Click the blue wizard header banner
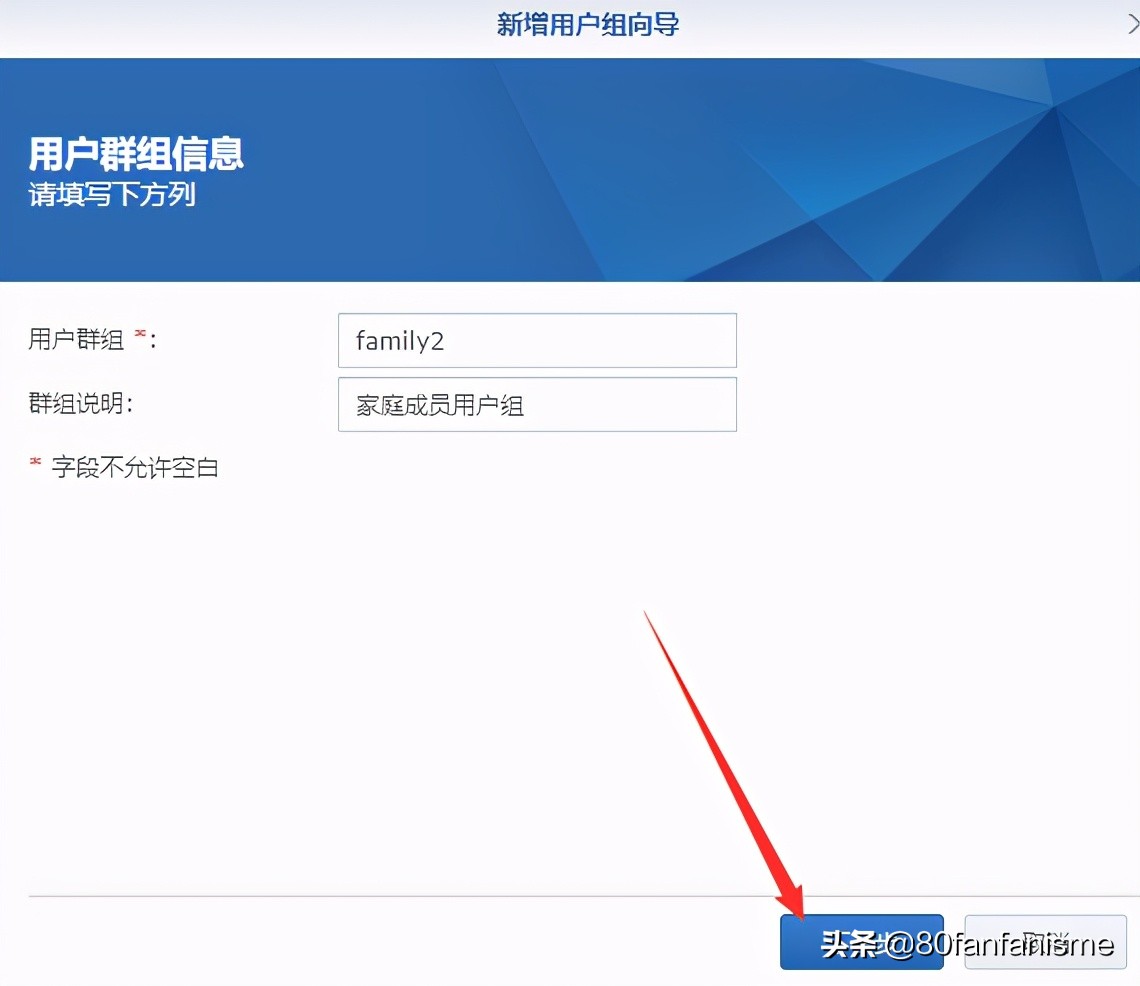Image resolution: width=1140 pixels, height=986 pixels. [x=570, y=170]
